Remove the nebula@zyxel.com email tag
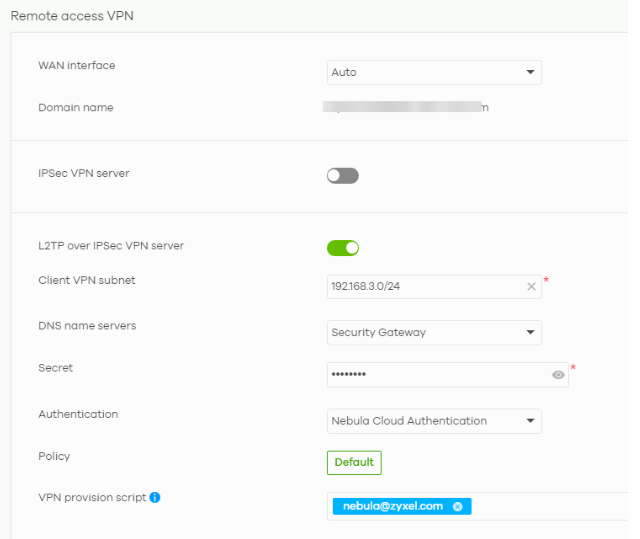Image resolution: width=640 pixels, height=539 pixels. 458,507
